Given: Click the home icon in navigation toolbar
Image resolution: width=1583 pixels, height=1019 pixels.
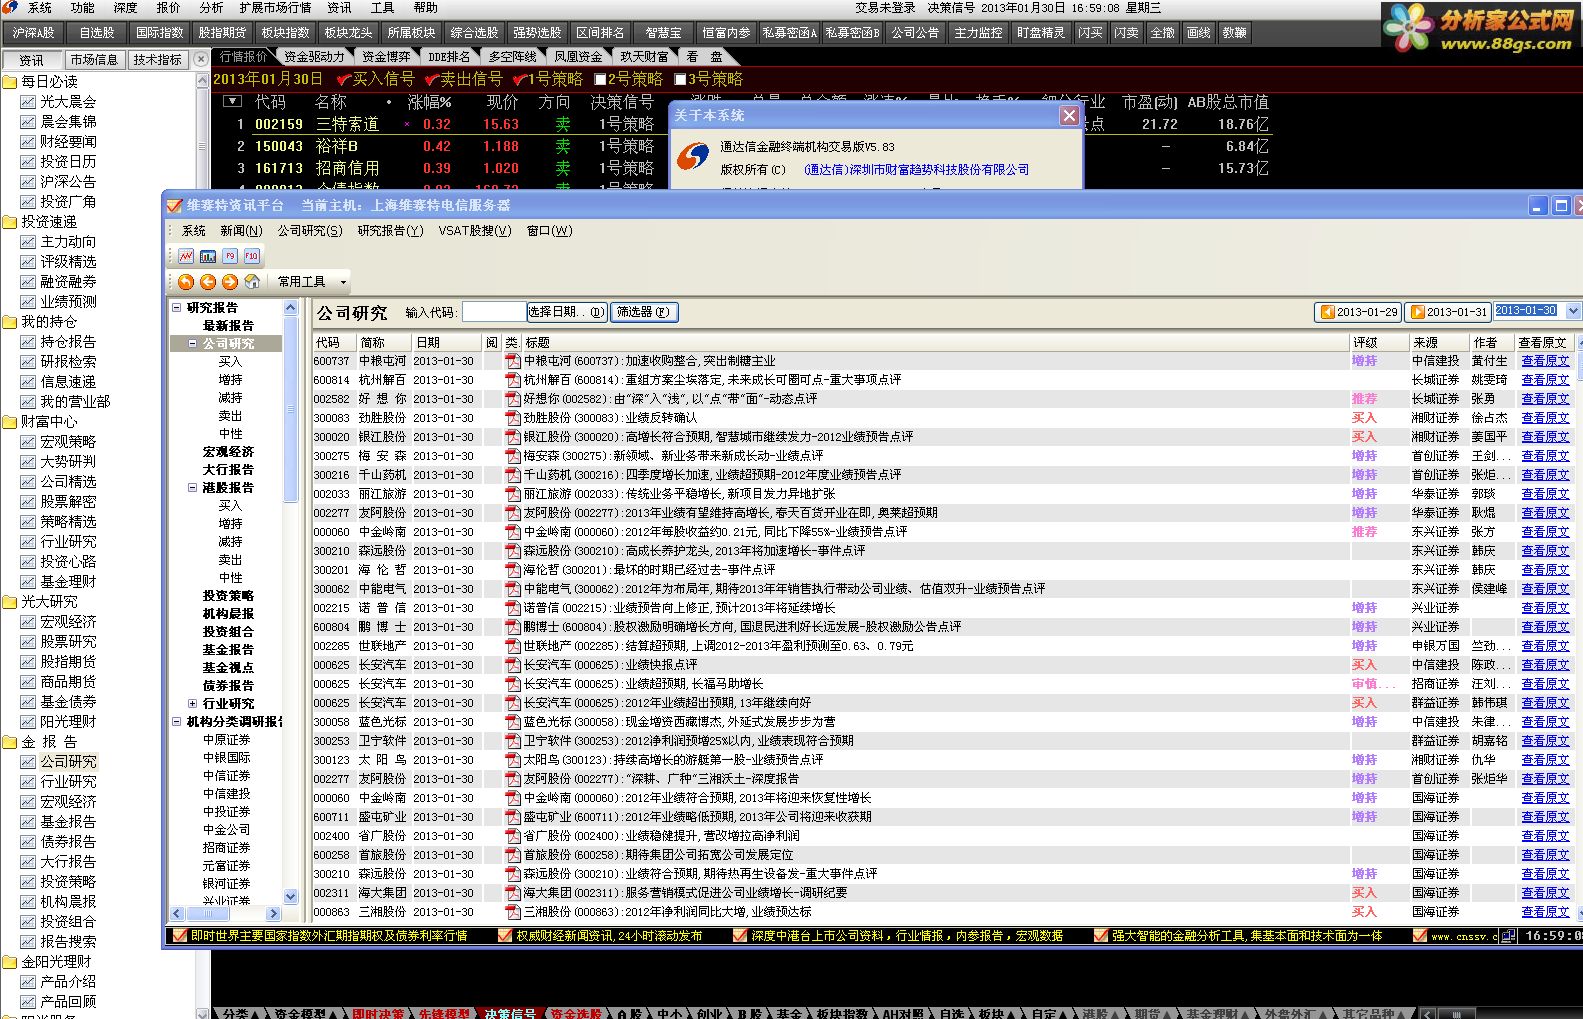Looking at the screenshot, I should (252, 282).
